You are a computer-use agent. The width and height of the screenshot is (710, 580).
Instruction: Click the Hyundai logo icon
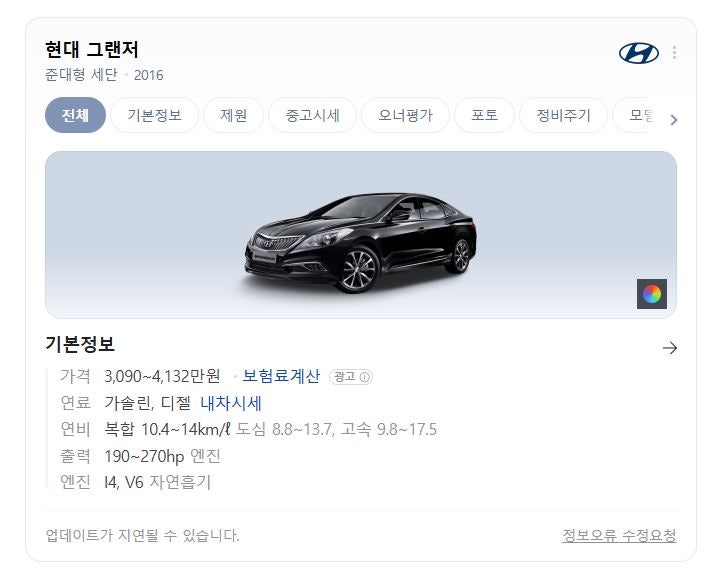coord(638,53)
